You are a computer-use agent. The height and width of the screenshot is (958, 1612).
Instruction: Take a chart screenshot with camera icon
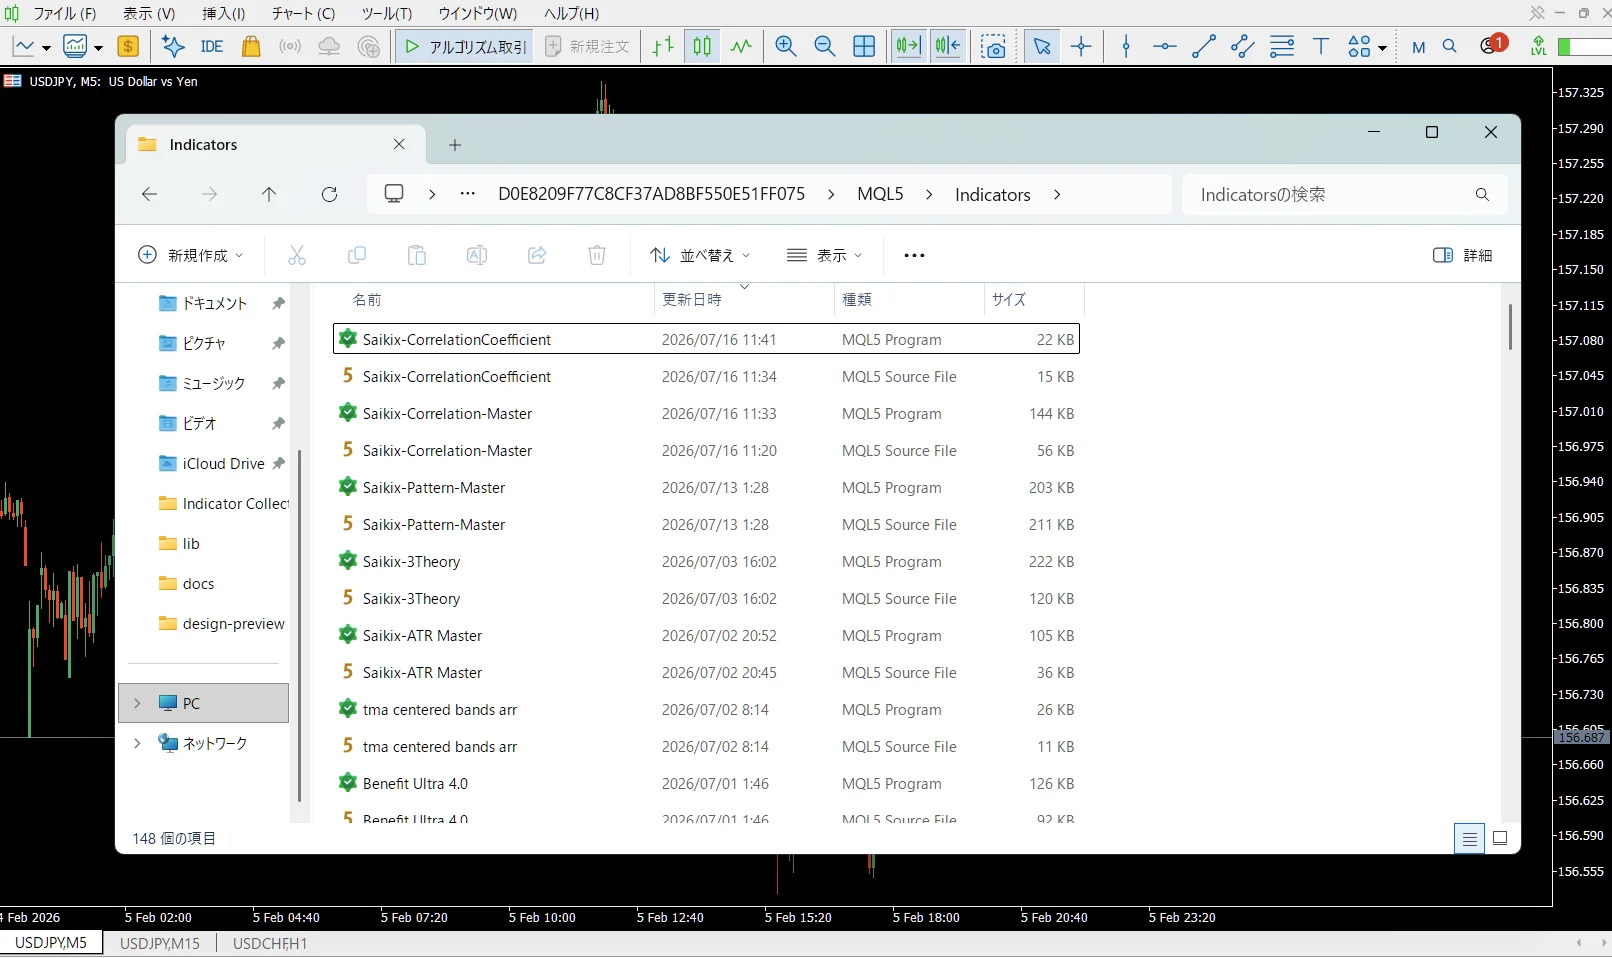[993, 46]
